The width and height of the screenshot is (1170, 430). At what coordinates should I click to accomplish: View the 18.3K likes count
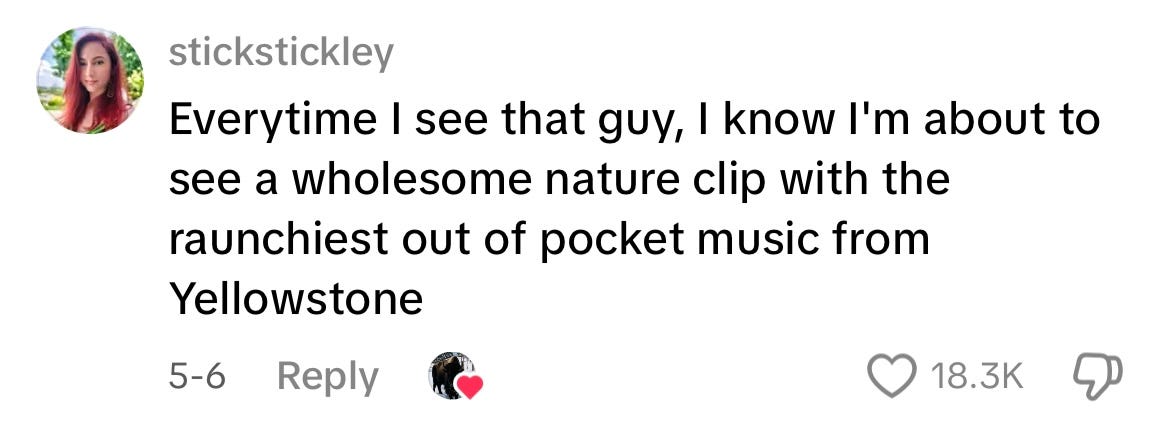tap(977, 376)
